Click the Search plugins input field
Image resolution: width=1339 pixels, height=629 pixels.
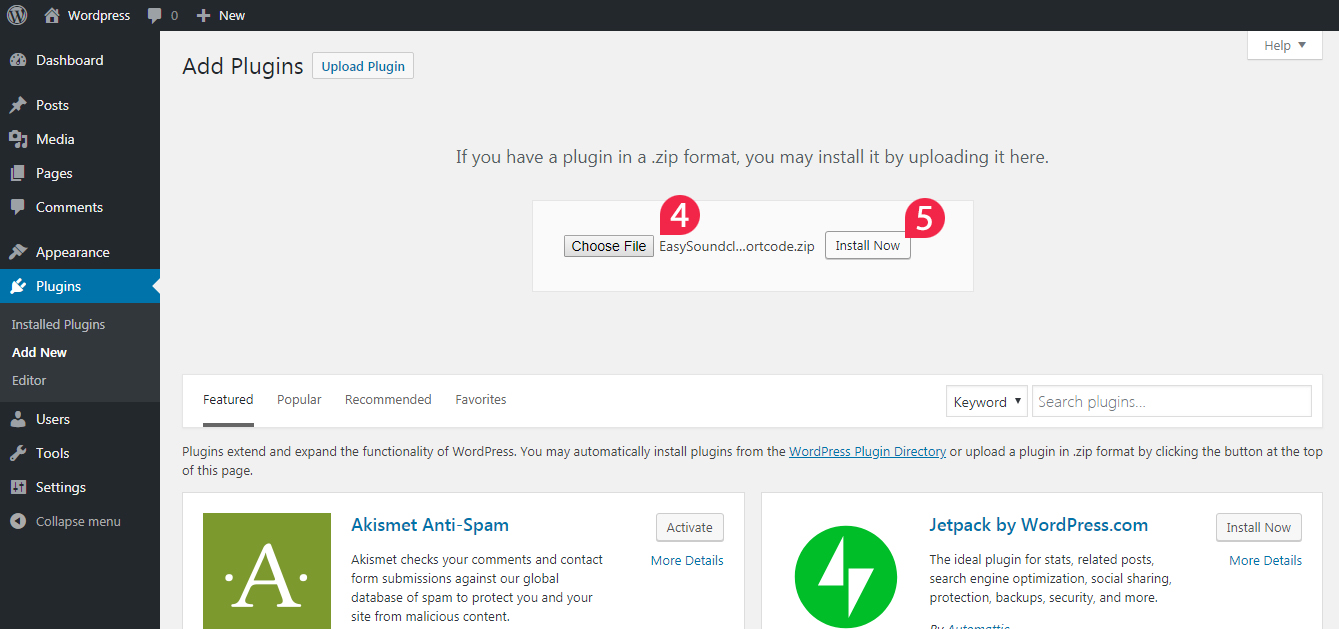click(1172, 401)
